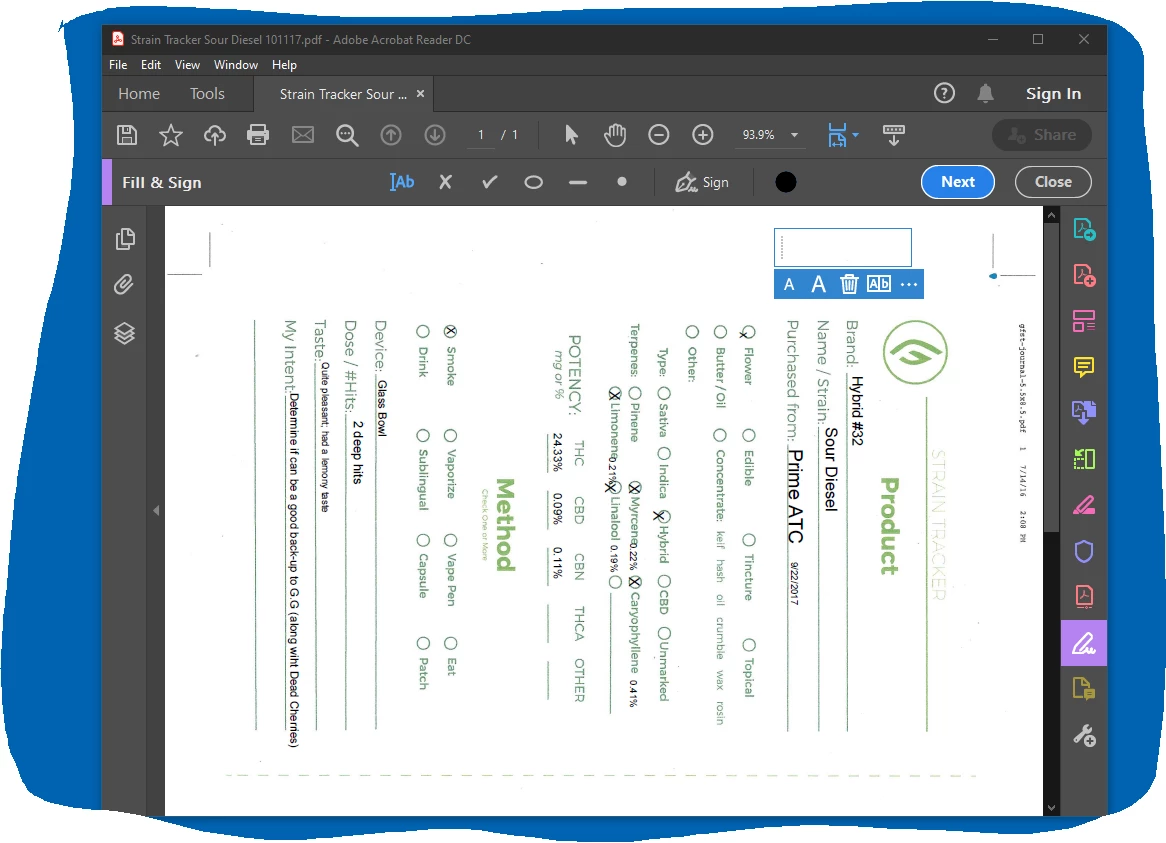Image resolution: width=1166 pixels, height=843 pixels.
Task: Click the Close button in Fill & Sign bar
Action: pyautogui.click(x=1053, y=182)
